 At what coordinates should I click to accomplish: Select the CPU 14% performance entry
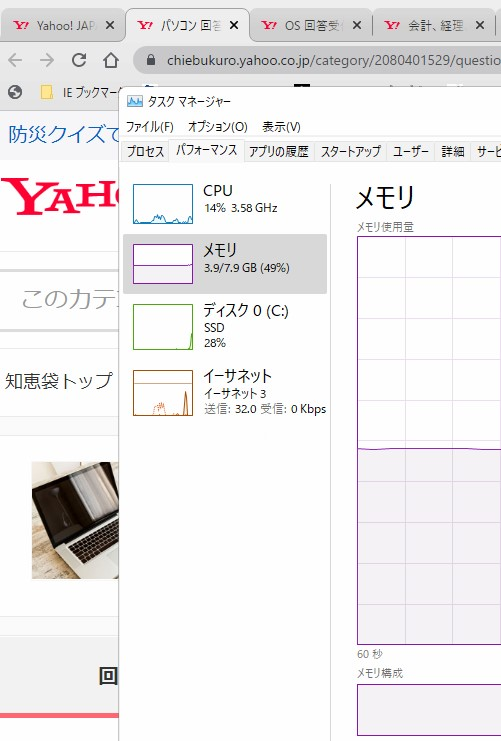pyautogui.click(x=225, y=204)
